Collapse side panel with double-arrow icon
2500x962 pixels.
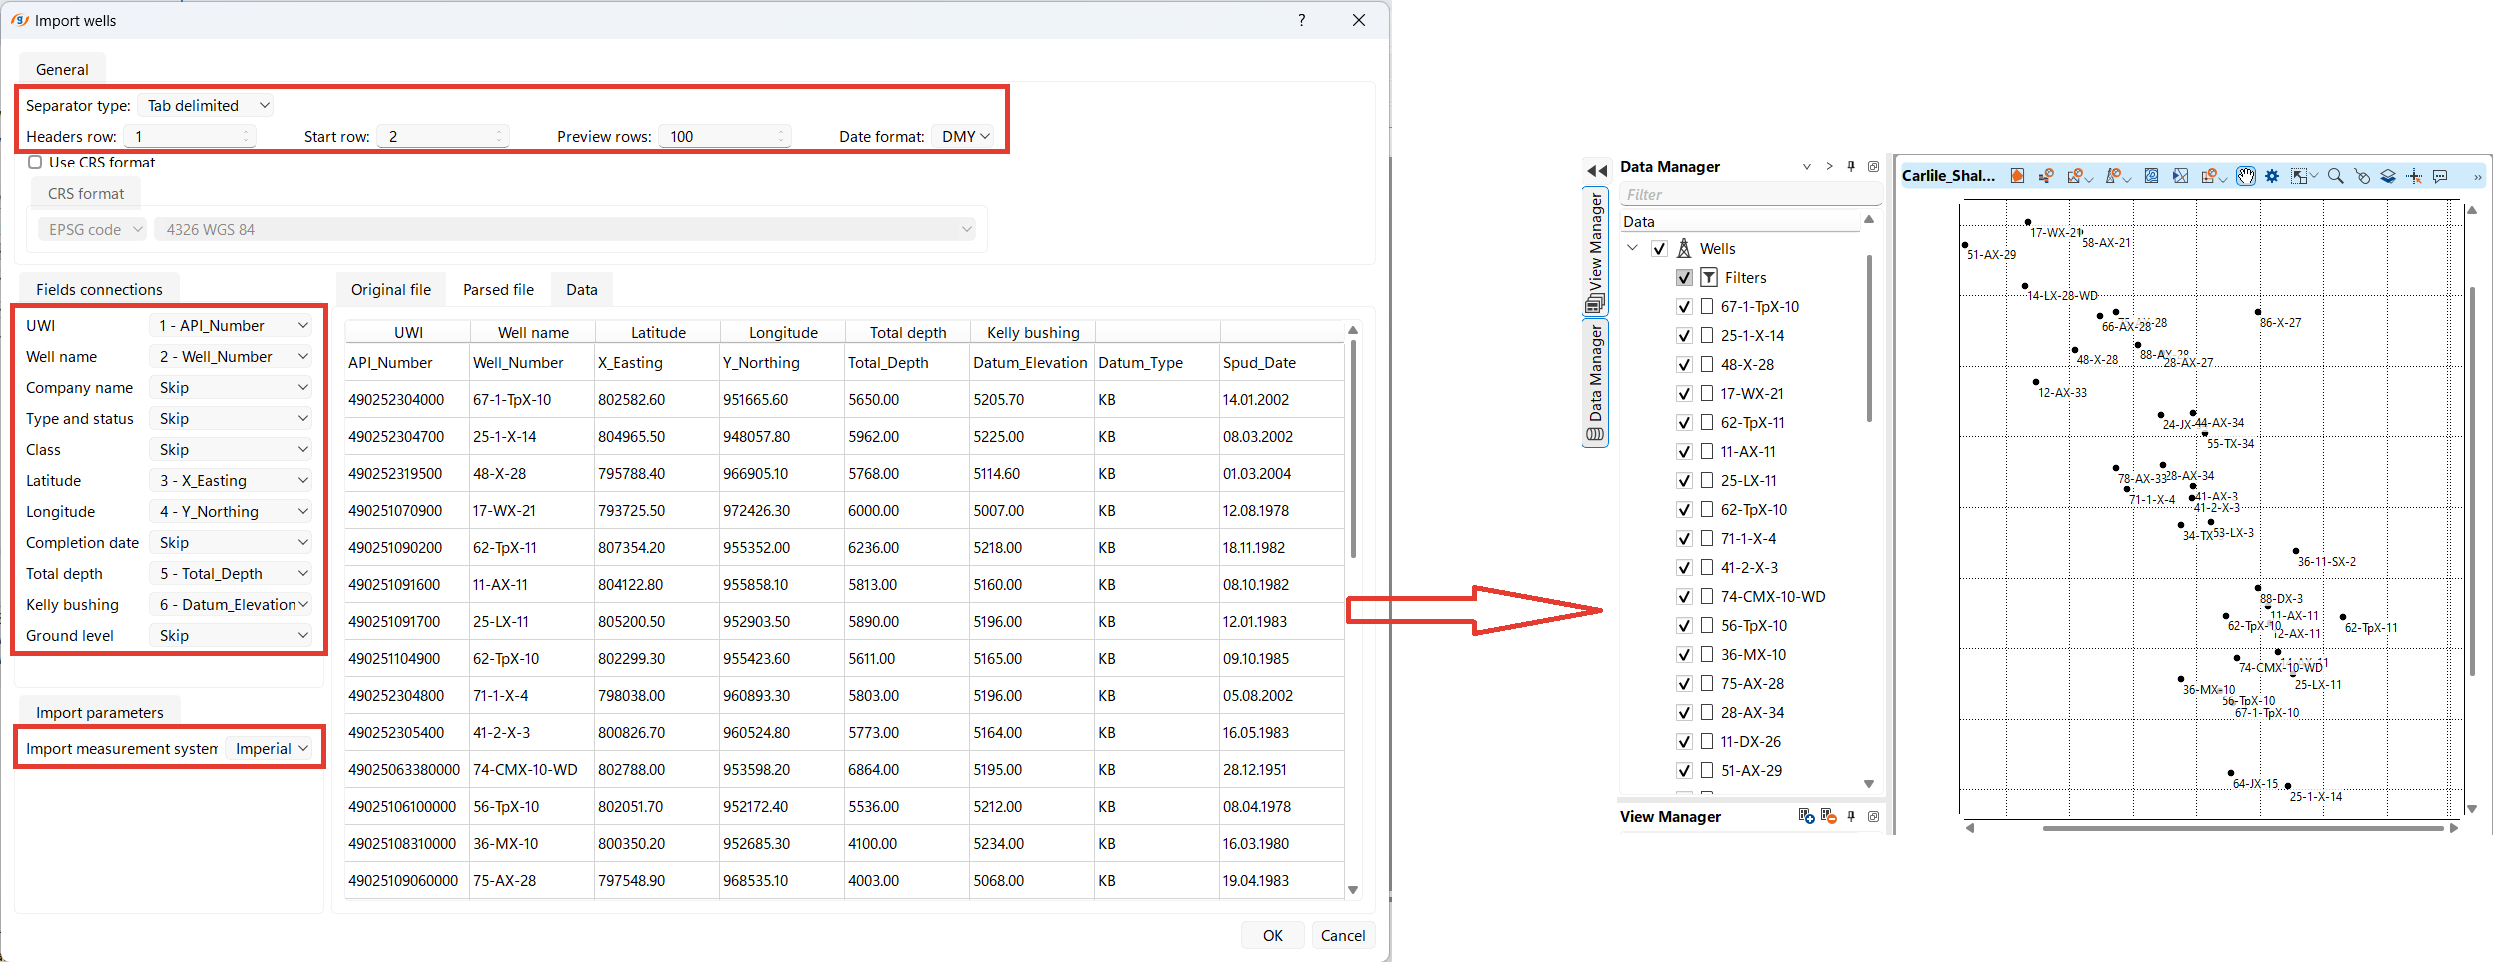(x=1597, y=171)
